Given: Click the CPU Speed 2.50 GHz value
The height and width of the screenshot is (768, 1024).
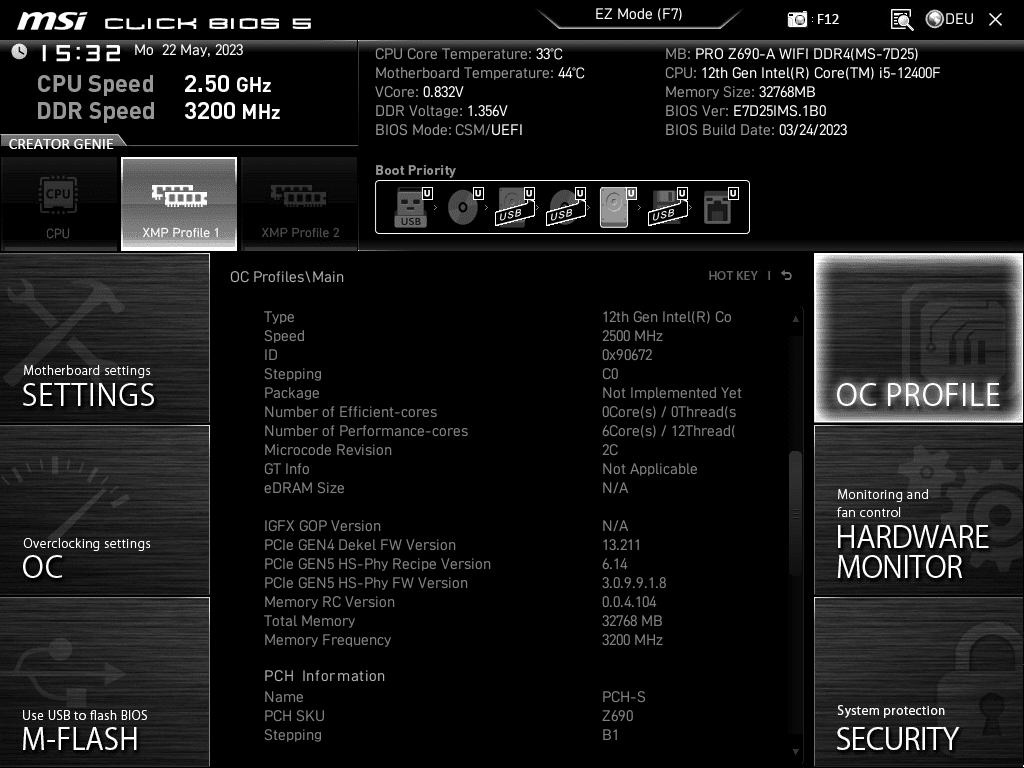Looking at the screenshot, I should pyautogui.click(x=227, y=84).
